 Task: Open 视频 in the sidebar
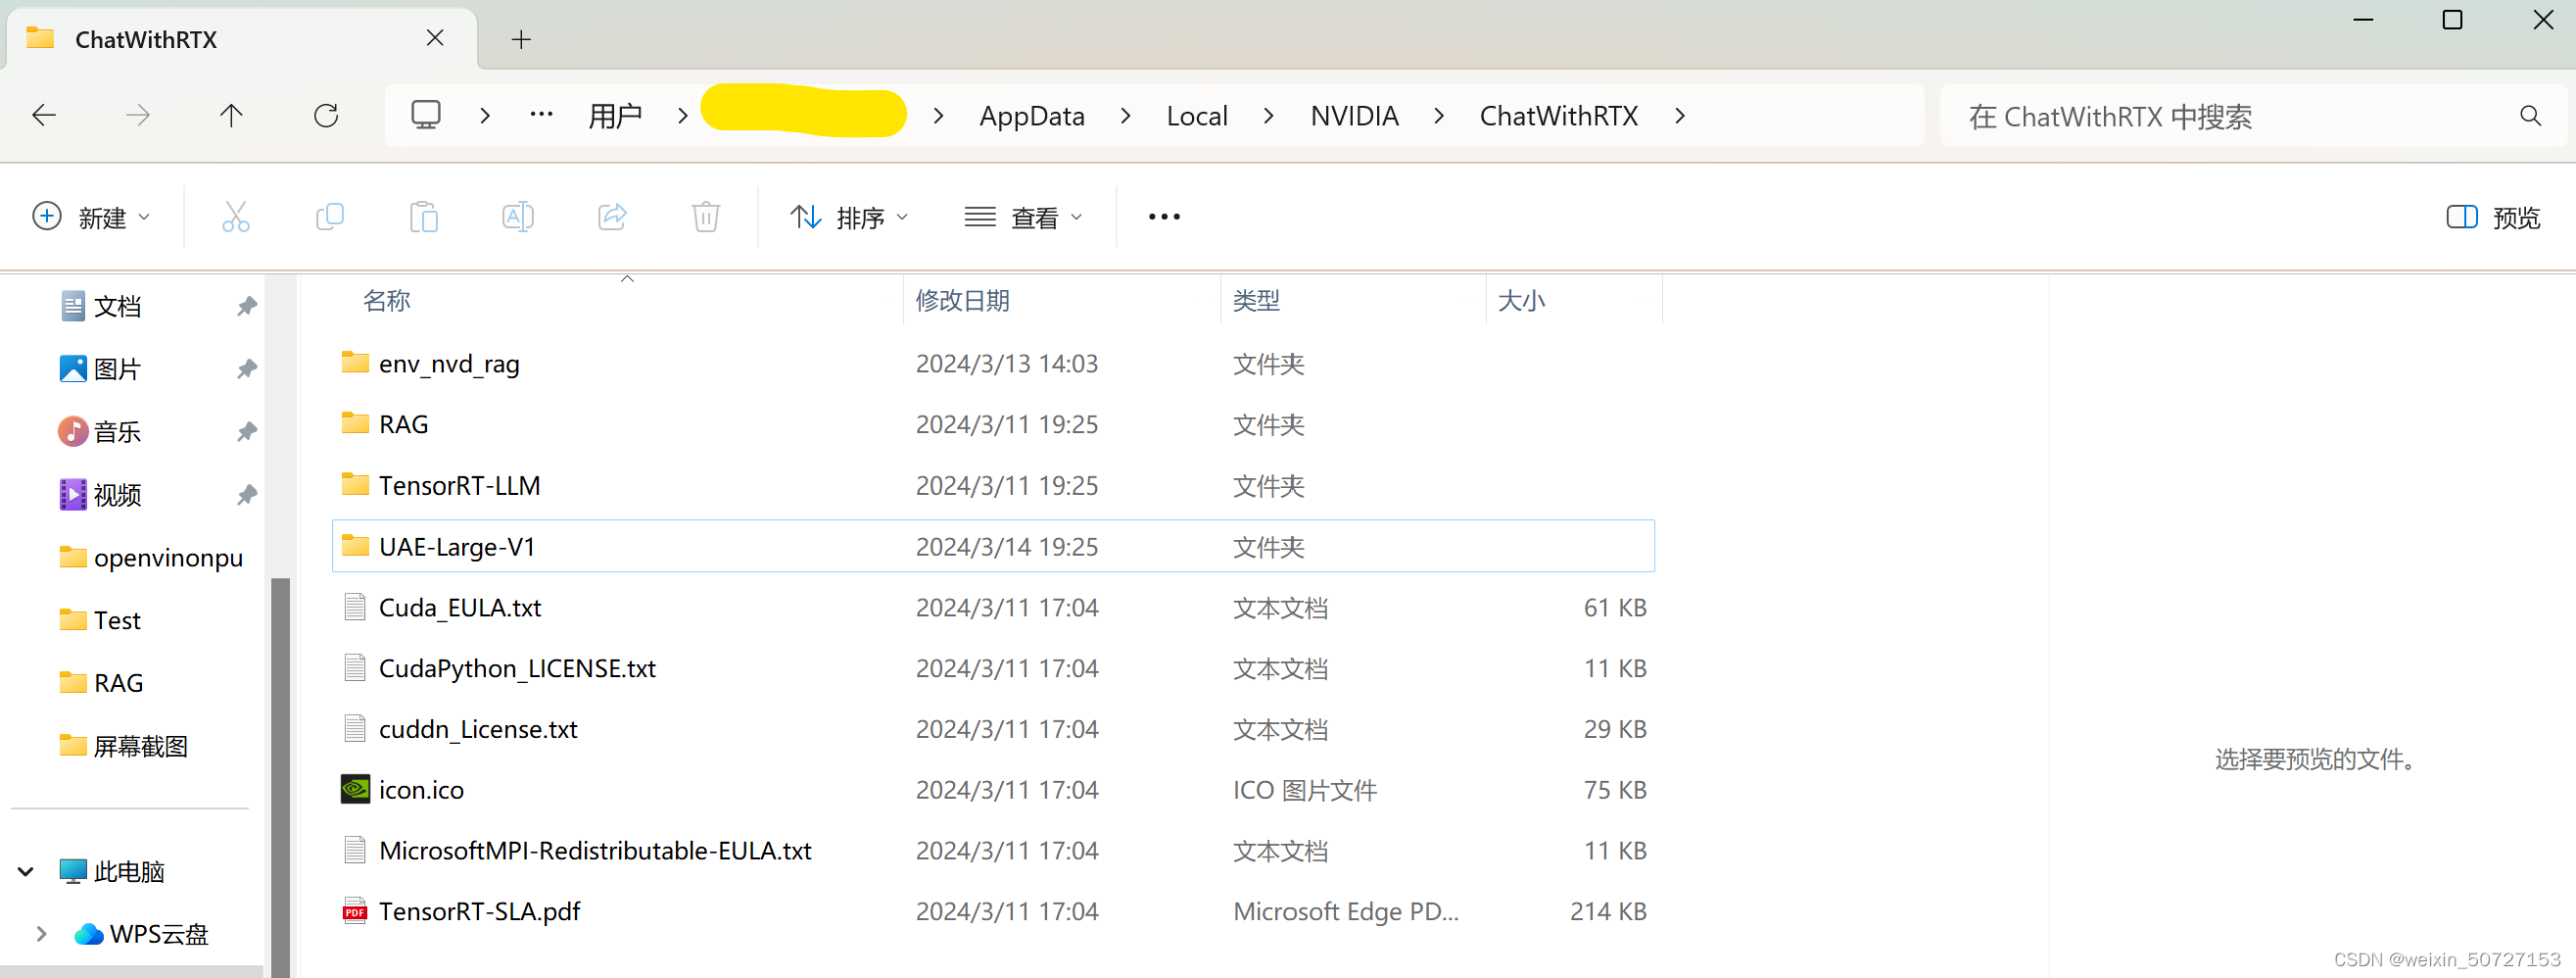pyautogui.click(x=117, y=495)
